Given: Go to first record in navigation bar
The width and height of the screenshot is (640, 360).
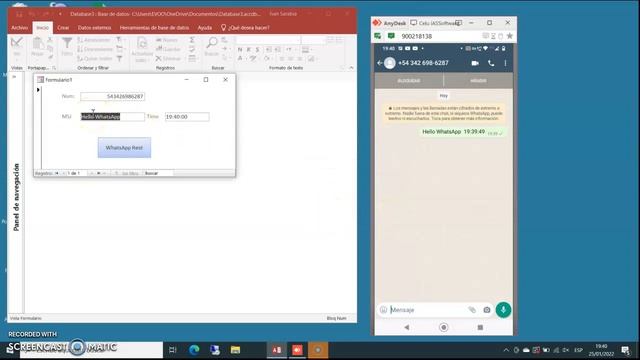Looking at the screenshot, I should point(57,173).
